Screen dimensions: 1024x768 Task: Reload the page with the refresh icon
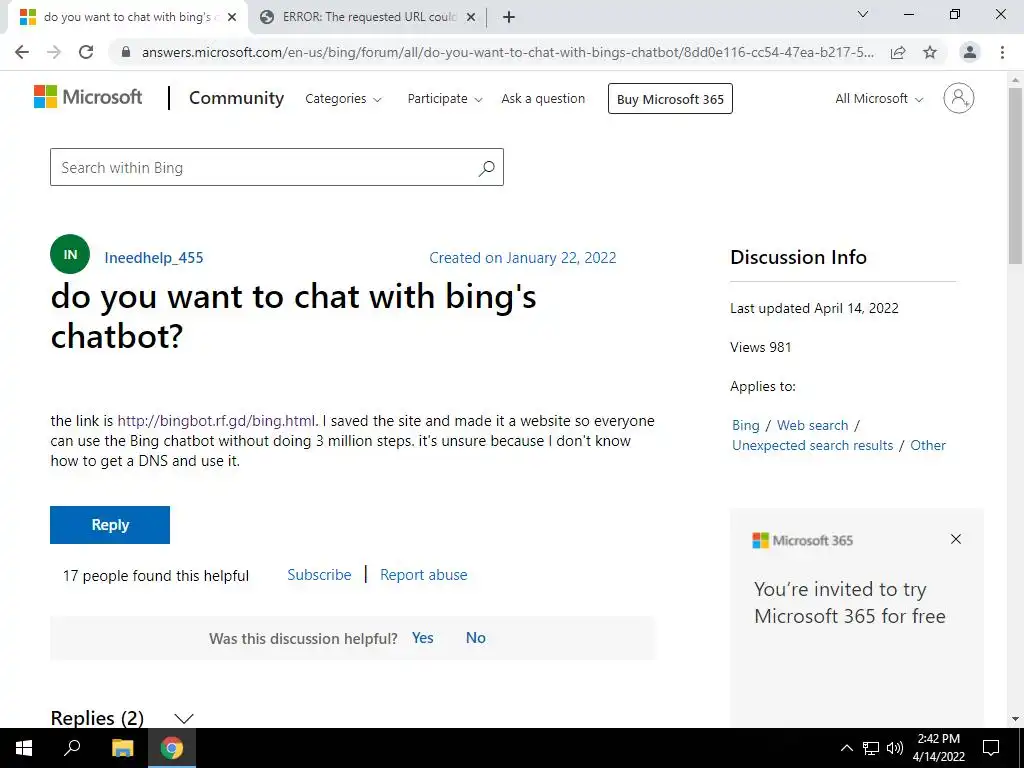coord(86,52)
